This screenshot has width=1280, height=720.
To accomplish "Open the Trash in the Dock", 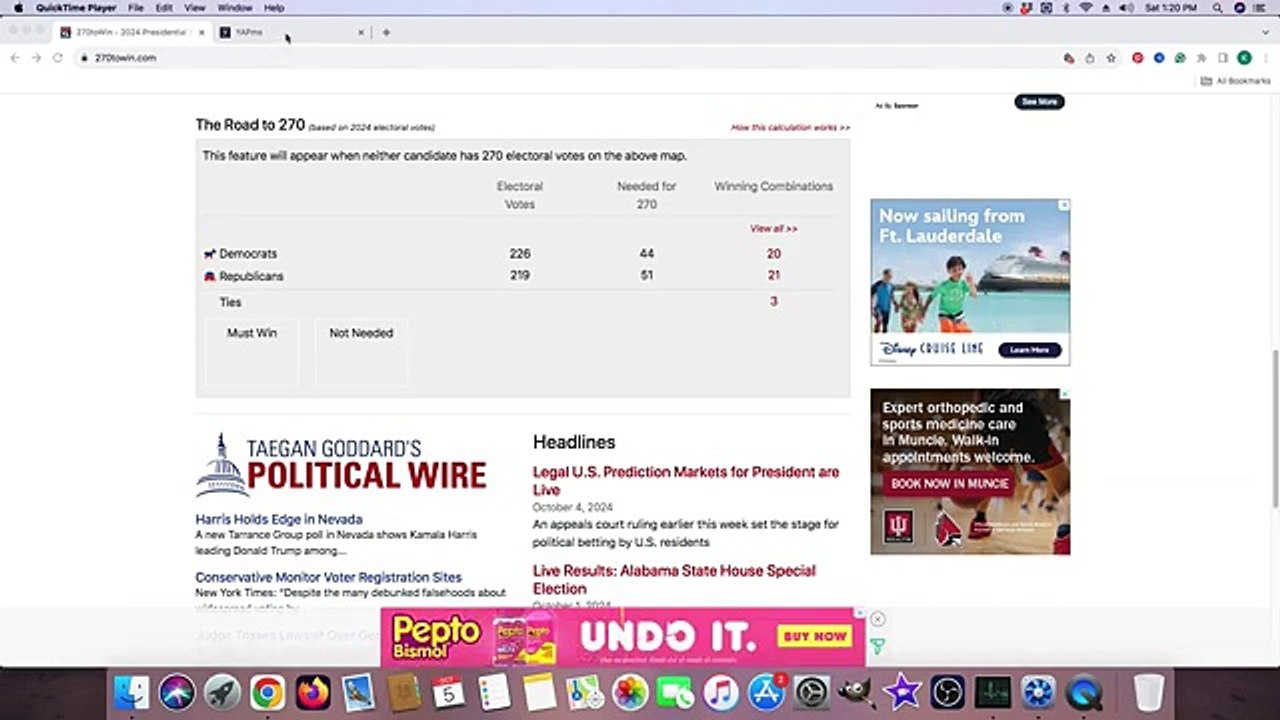I will (1149, 692).
